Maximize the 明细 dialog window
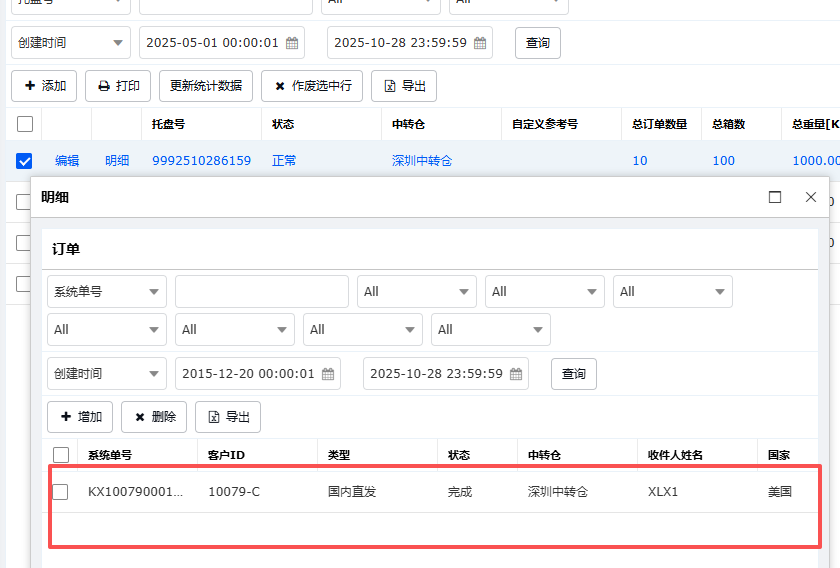 [775, 197]
